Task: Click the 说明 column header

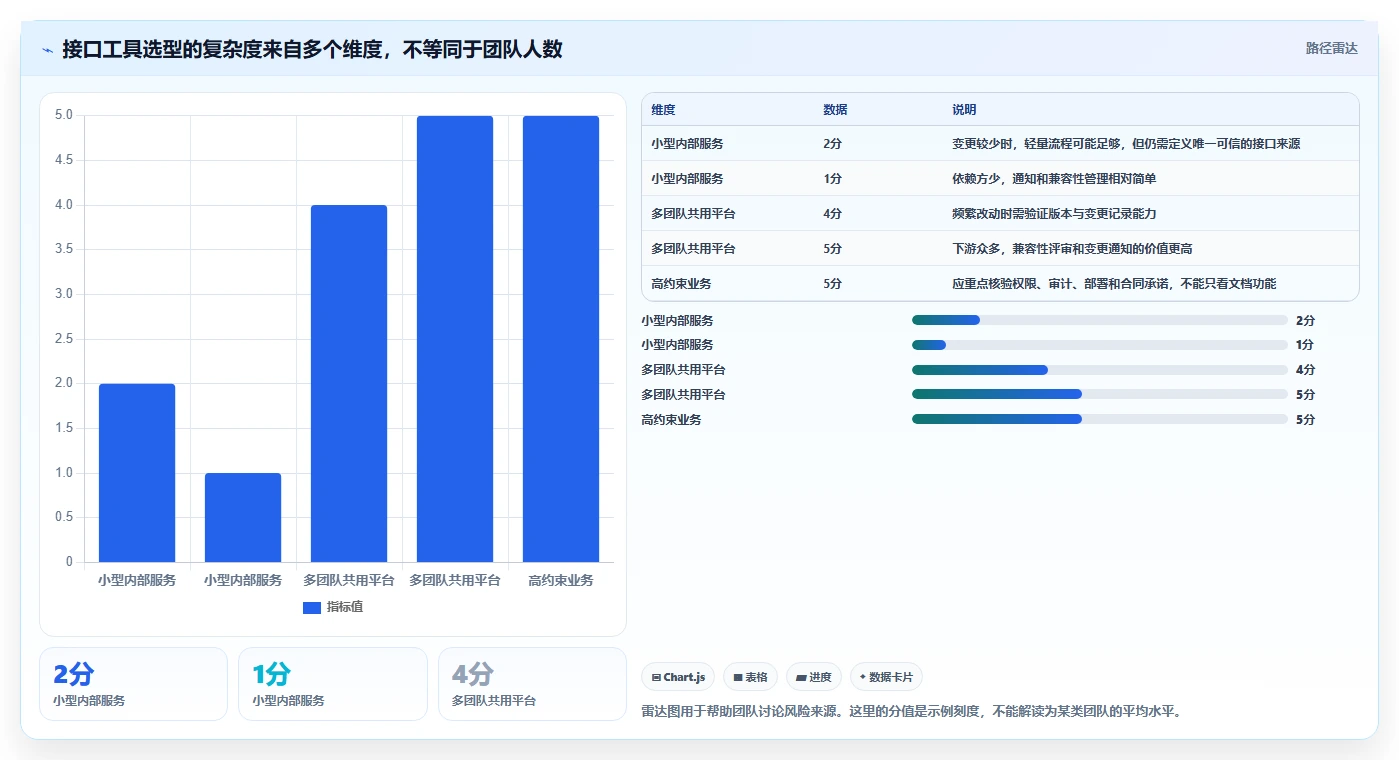Action: (964, 110)
